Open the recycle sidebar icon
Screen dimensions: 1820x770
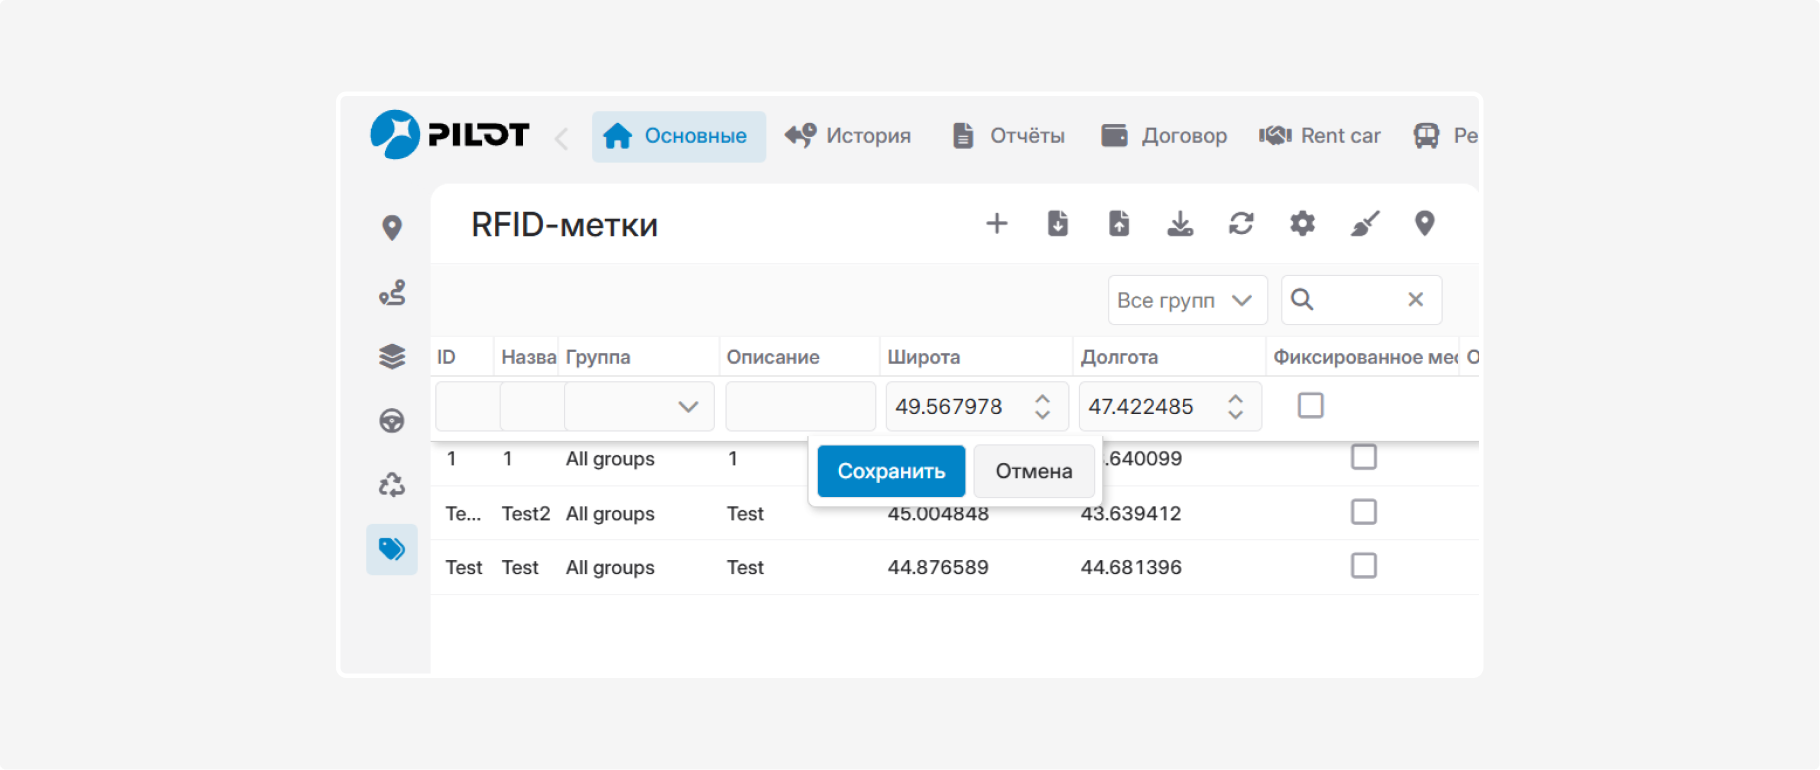pos(392,485)
